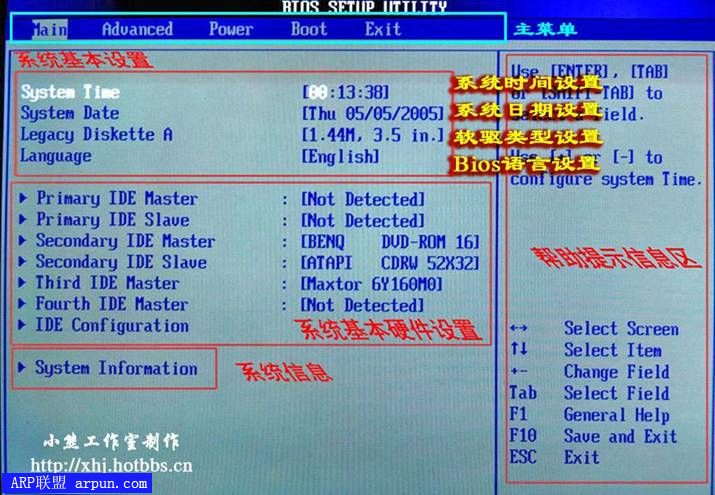
Task: Open Fourth IDE Master submenu
Action: pos(112,304)
